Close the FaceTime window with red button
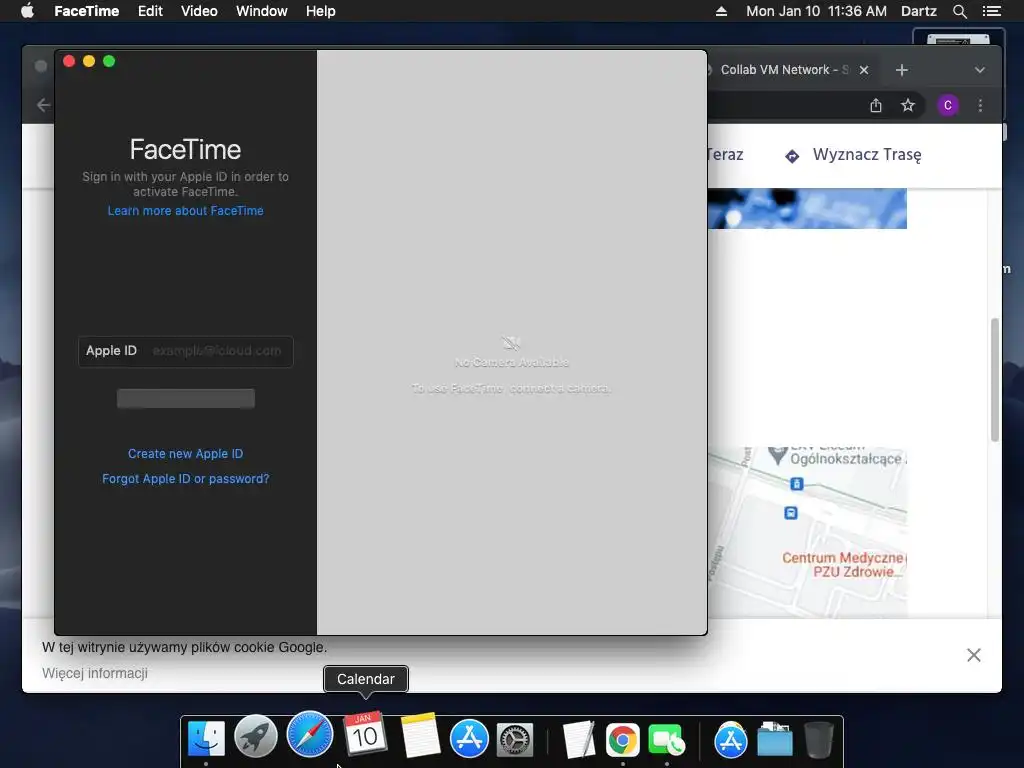Screen dimensions: 1024x768 tap(69, 61)
